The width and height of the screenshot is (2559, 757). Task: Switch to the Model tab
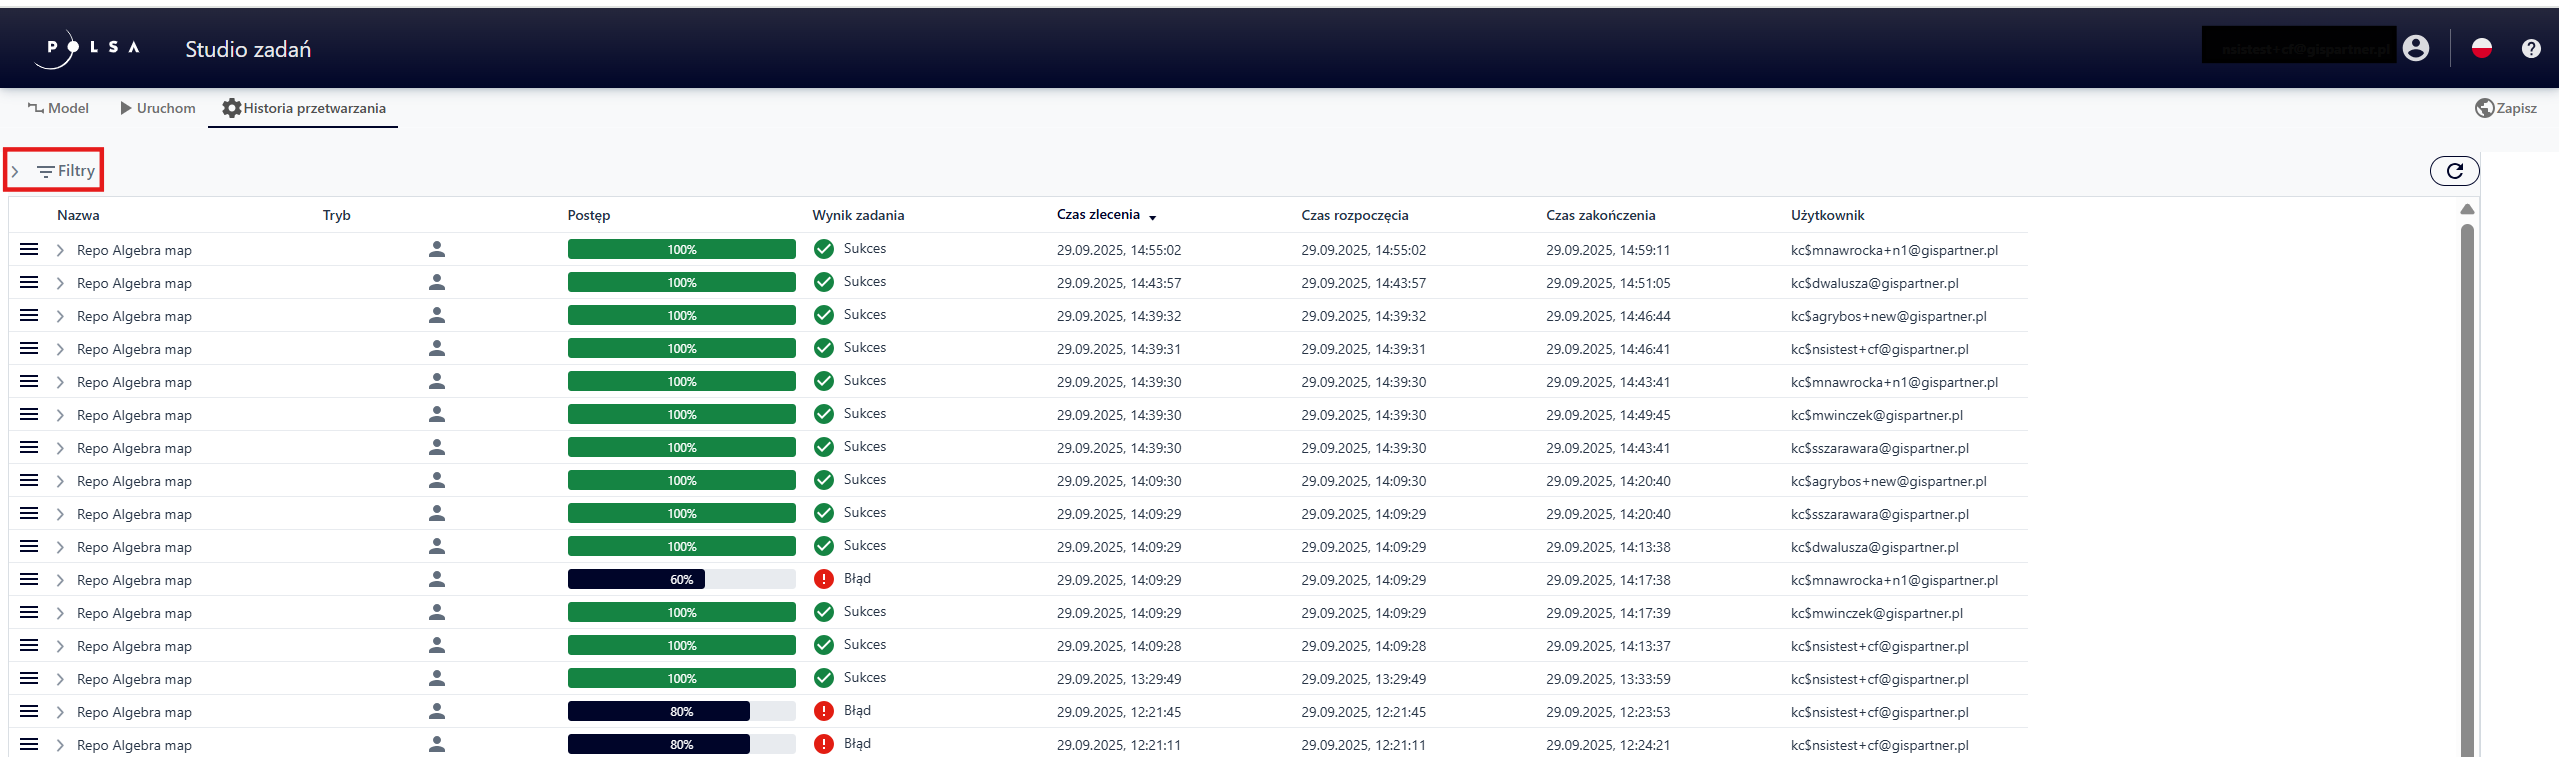pos(58,108)
